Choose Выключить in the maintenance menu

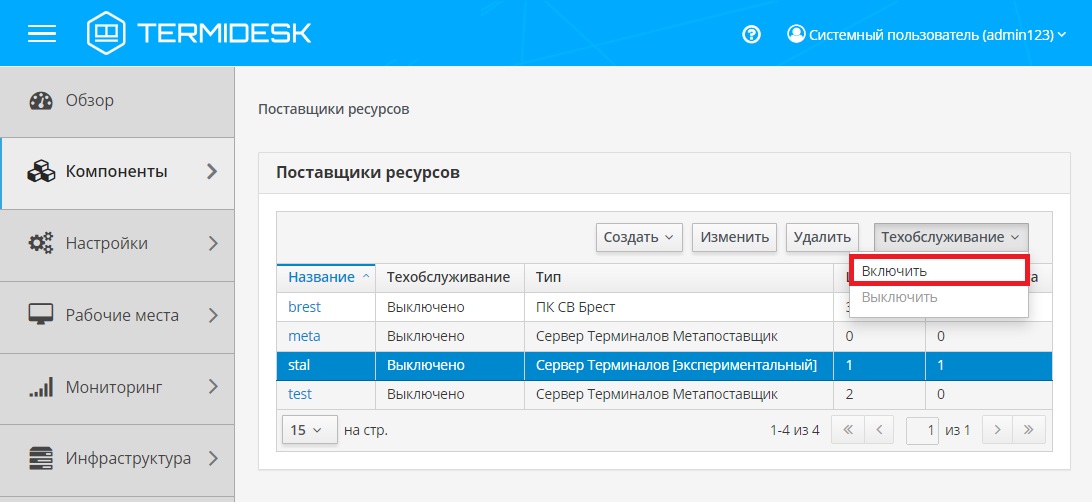[x=900, y=297]
